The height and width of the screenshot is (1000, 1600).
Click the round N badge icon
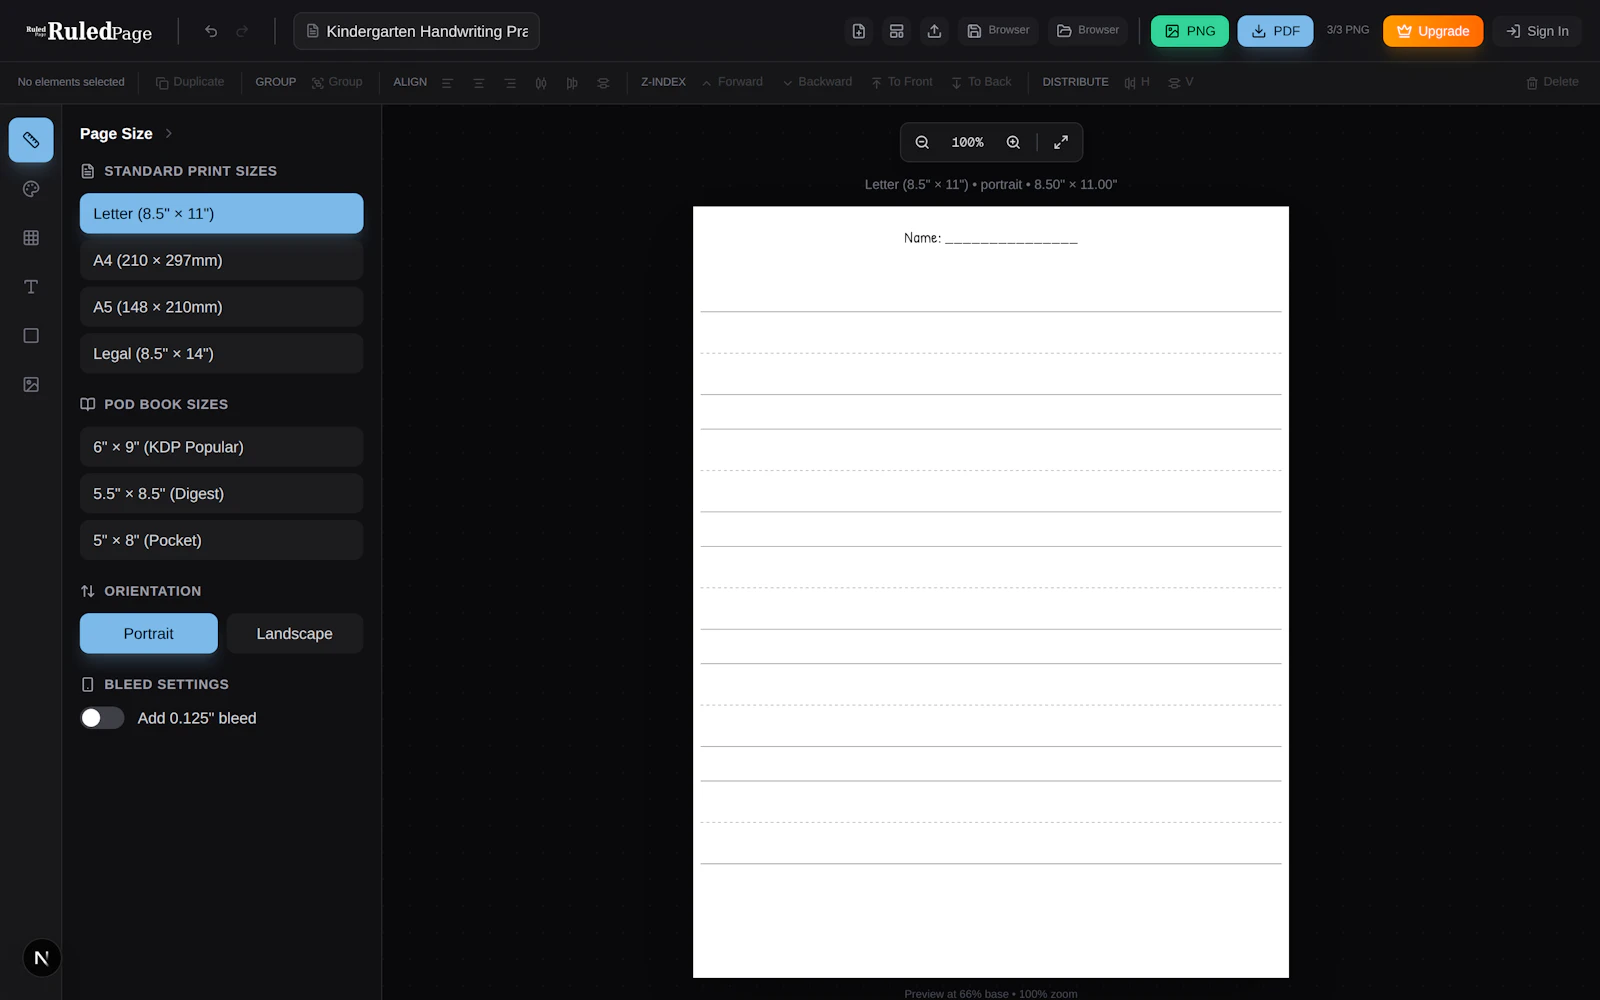[x=42, y=958]
